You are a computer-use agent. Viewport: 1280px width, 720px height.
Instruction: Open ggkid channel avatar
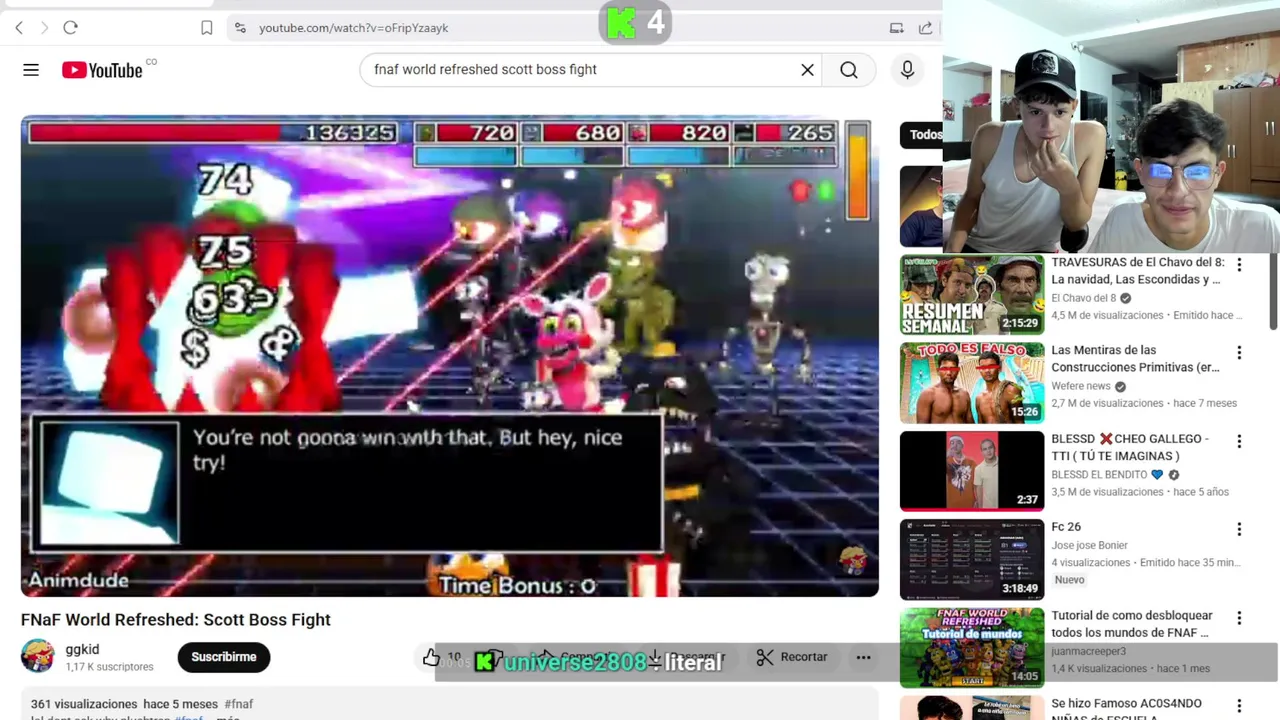point(38,656)
